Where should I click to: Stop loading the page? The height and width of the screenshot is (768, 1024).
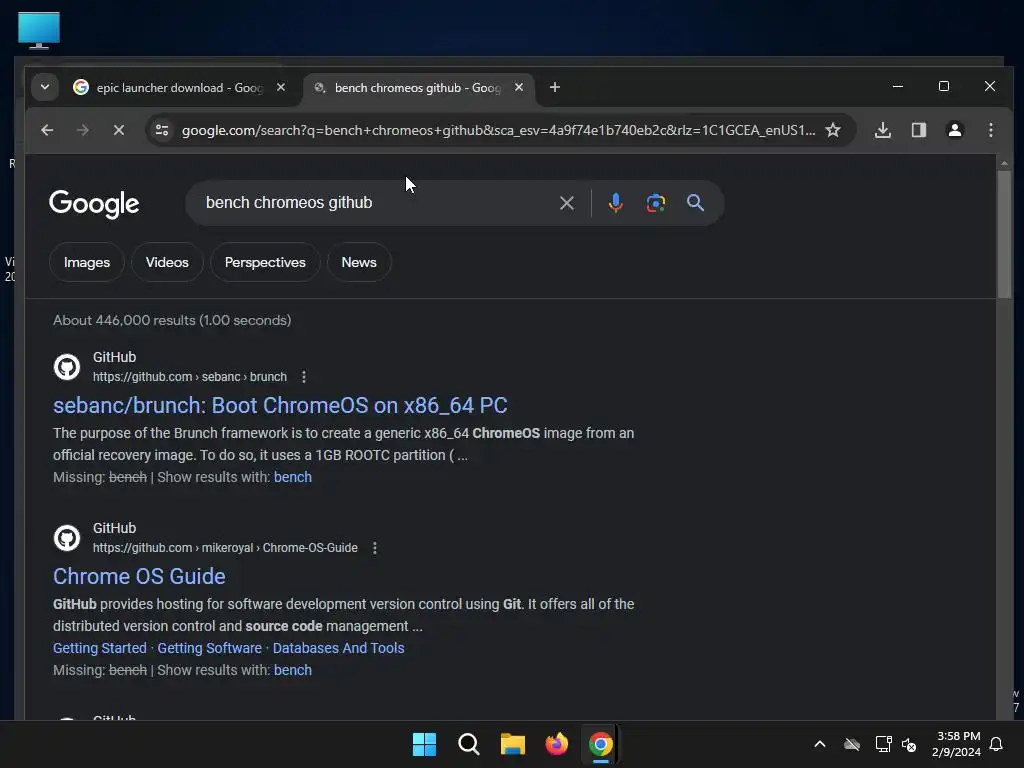[118, 130]
